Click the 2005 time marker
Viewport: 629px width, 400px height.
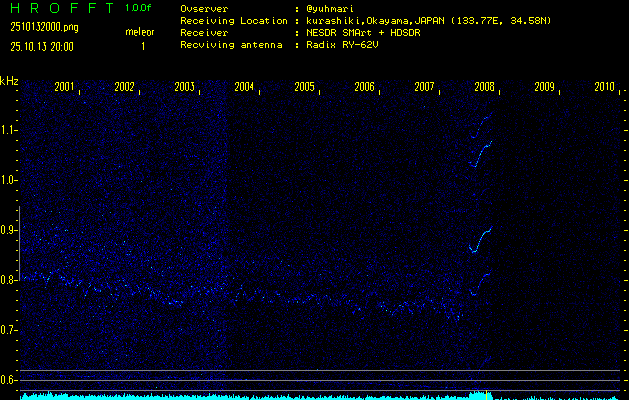point(304,87)
